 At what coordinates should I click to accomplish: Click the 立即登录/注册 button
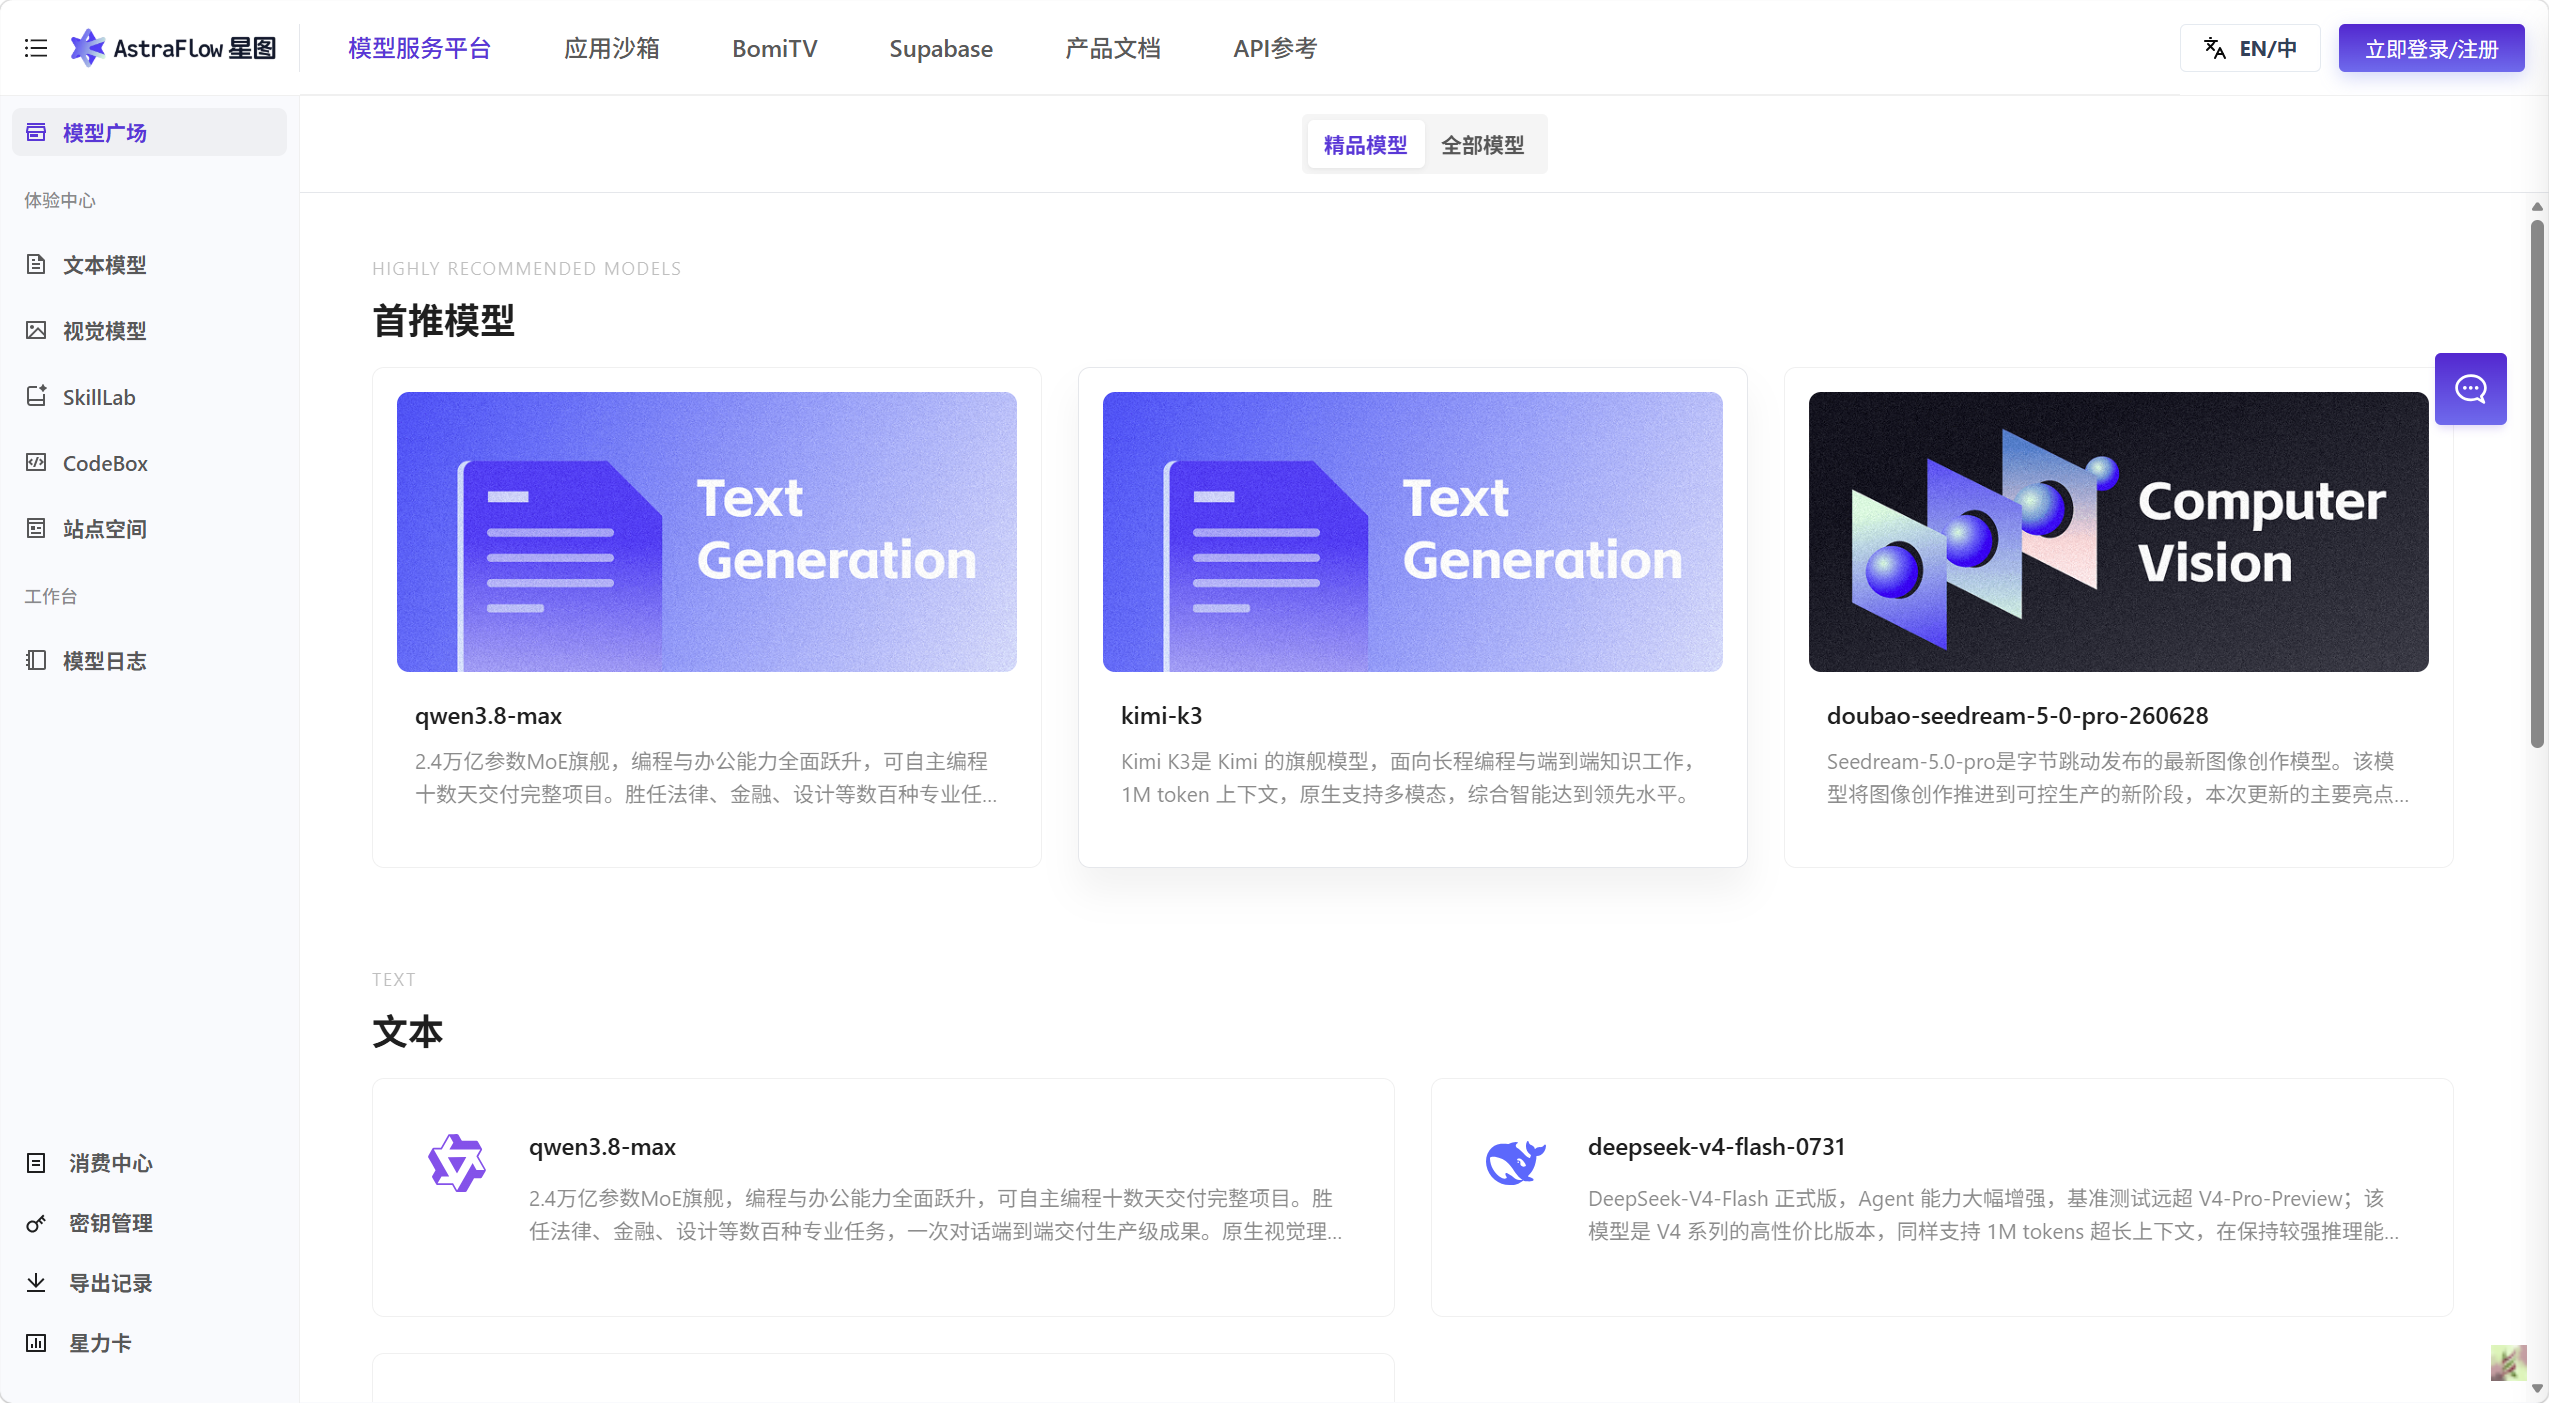coord(2431,48)
